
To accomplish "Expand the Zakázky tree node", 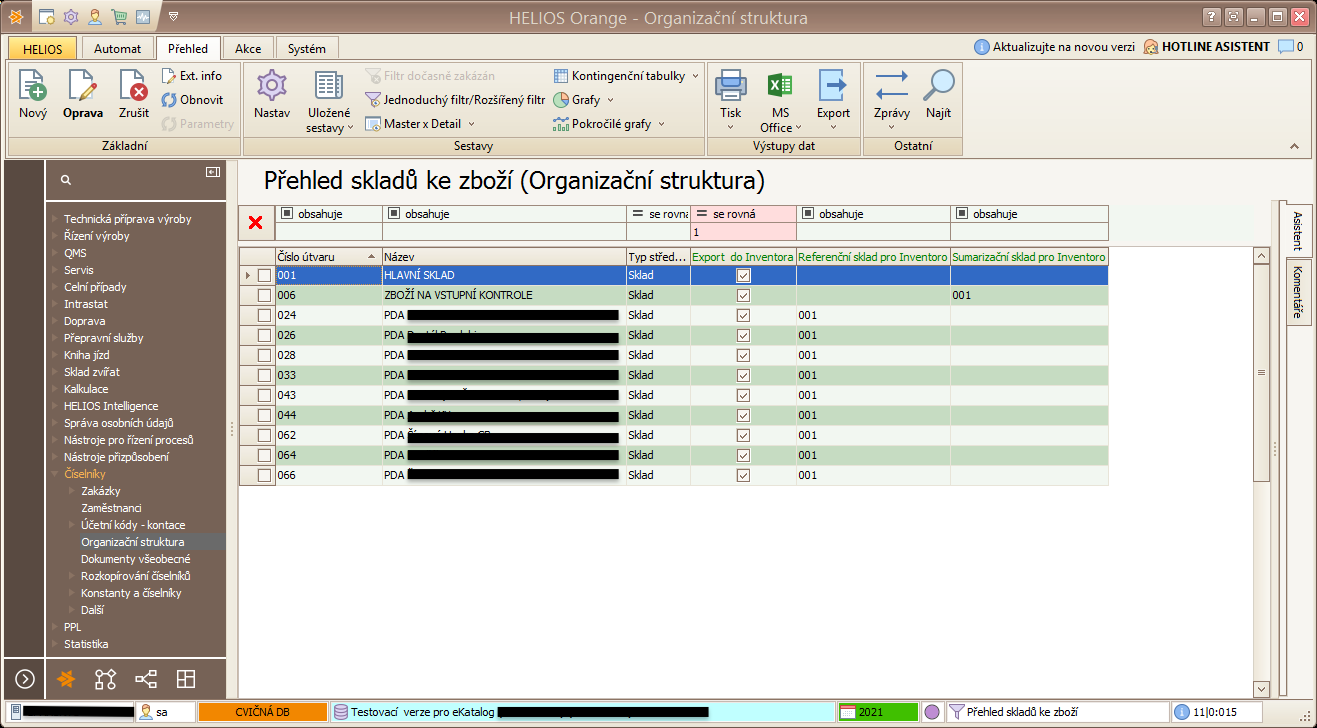I will click(x=71, y=491).
